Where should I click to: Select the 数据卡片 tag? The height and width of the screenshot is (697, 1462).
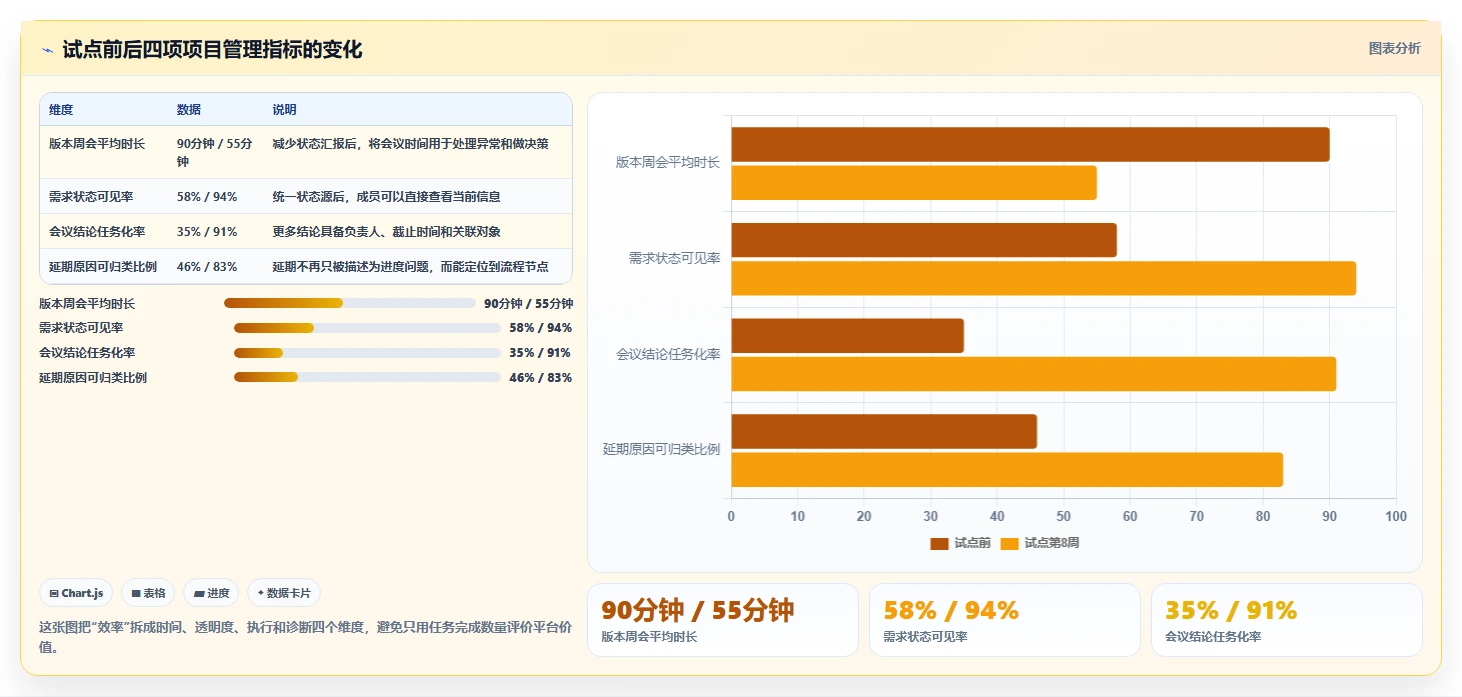click(x=284, y=593)
